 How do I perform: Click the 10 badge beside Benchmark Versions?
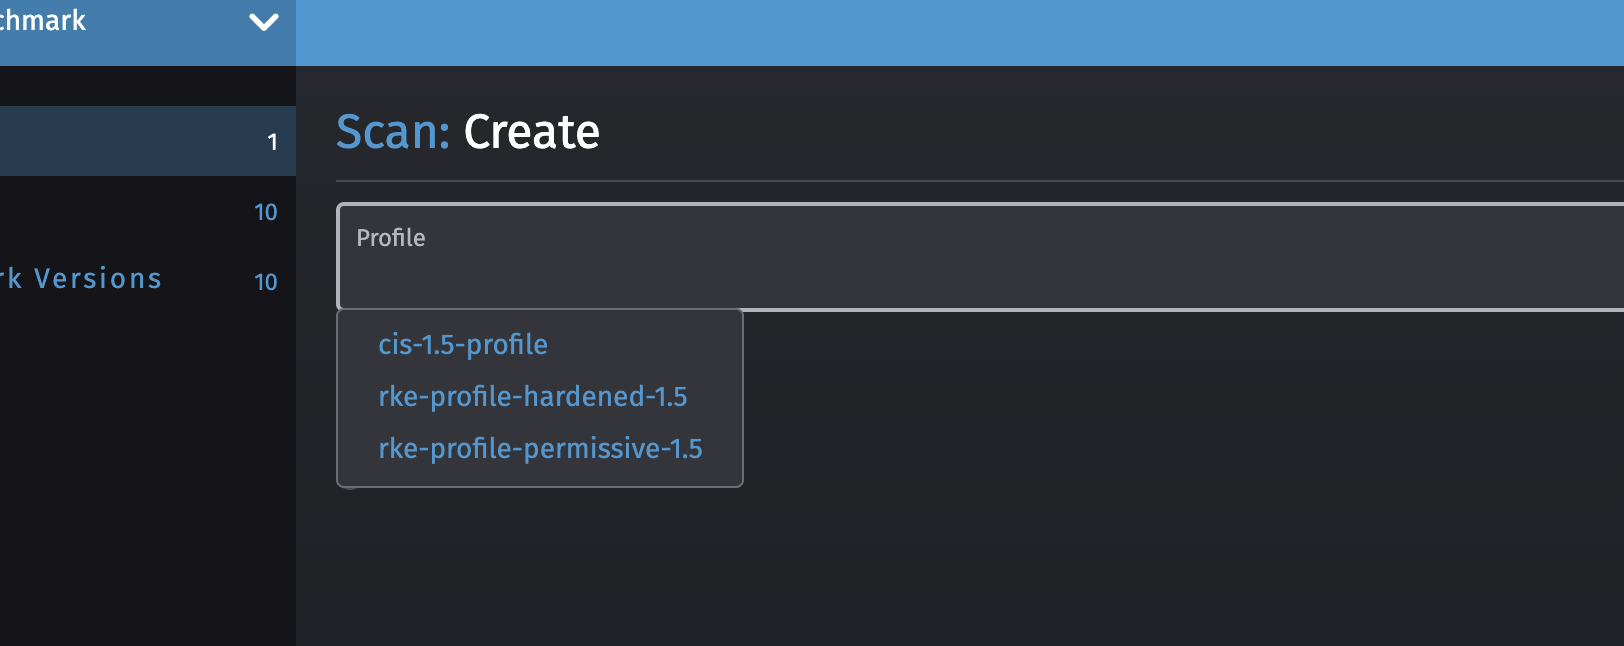click(x=266, y=283)
